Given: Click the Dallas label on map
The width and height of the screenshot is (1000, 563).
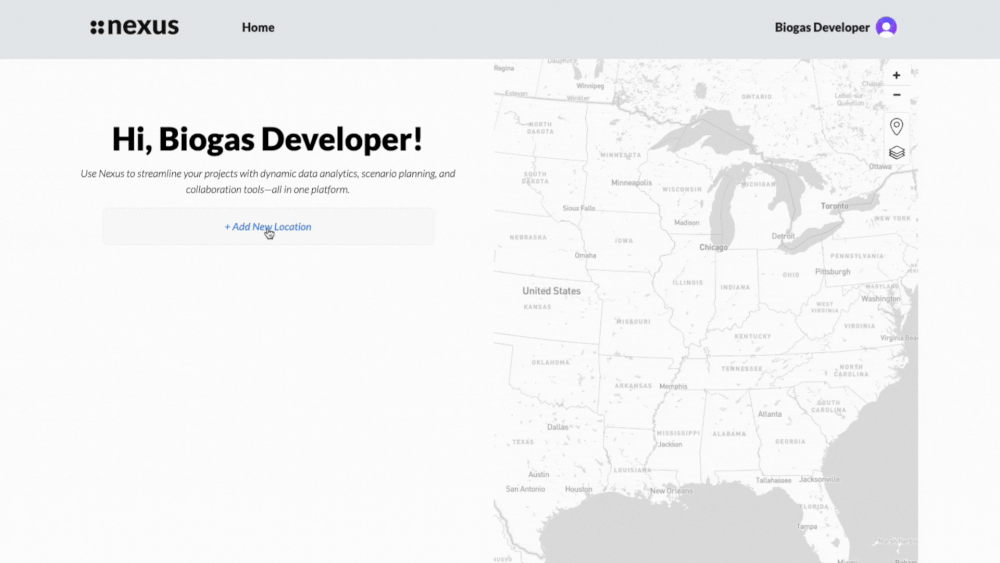Looking at the screenshot, I should click(x=557, y=427).
